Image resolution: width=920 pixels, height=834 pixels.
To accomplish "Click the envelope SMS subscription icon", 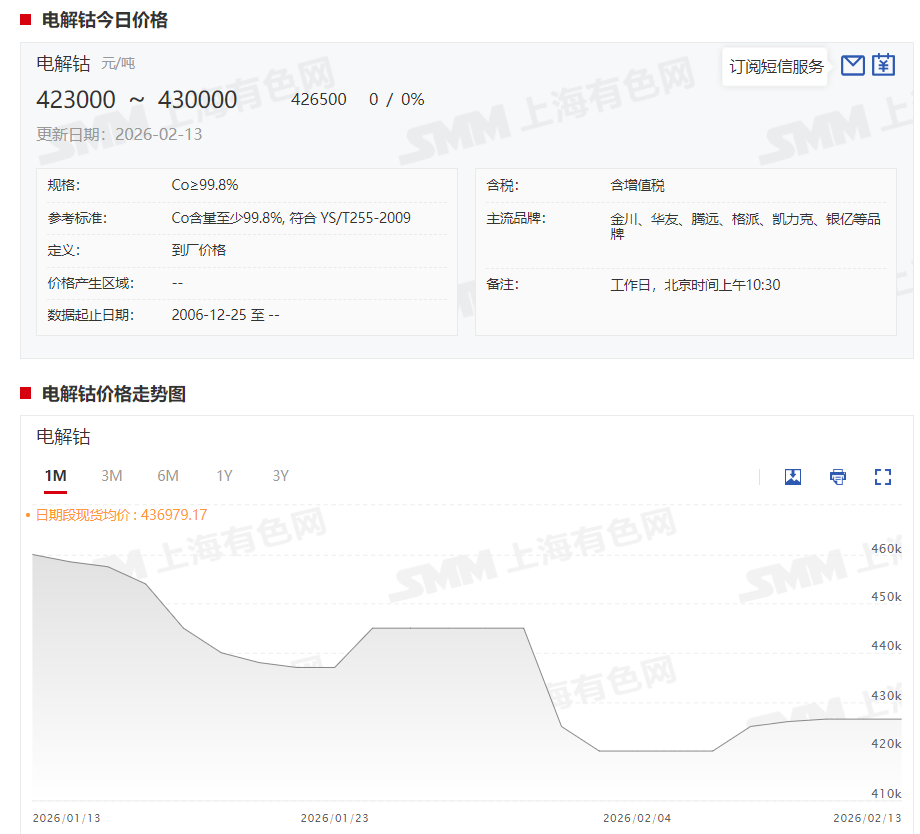I will point(852,65).
